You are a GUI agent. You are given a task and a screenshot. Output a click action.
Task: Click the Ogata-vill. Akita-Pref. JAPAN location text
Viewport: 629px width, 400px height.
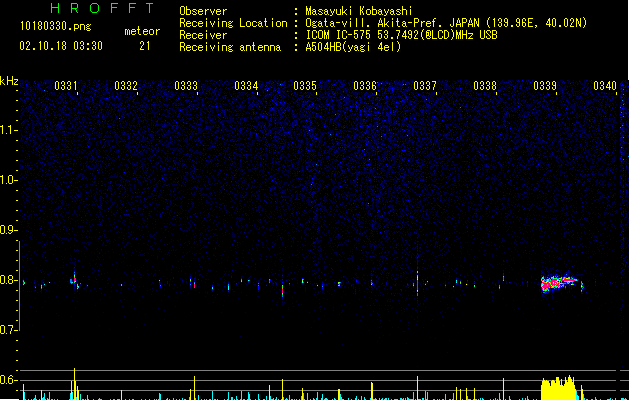(x=446, y=23)
